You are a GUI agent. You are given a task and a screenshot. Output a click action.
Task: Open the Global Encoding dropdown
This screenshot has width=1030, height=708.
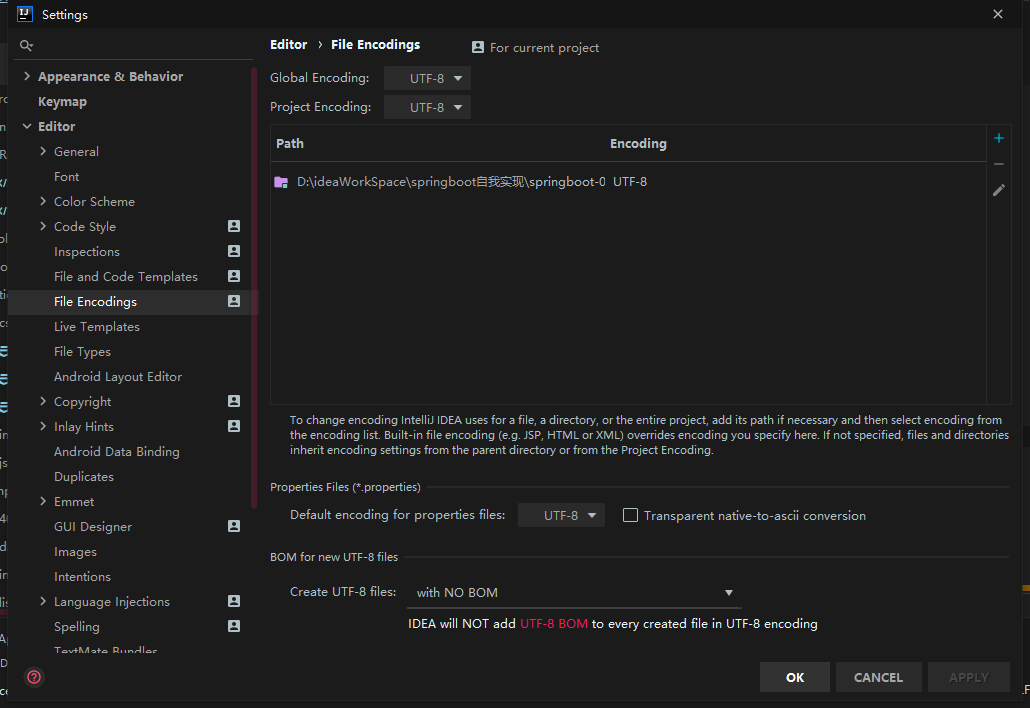coord(427,78)
